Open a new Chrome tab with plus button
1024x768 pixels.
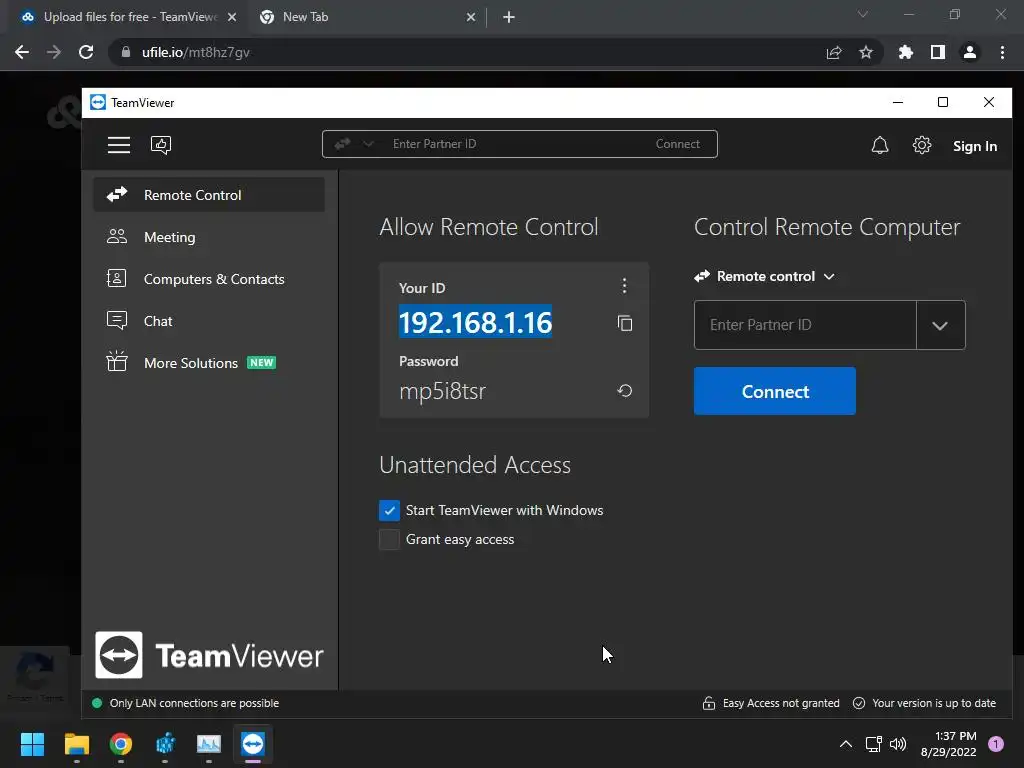509,17
